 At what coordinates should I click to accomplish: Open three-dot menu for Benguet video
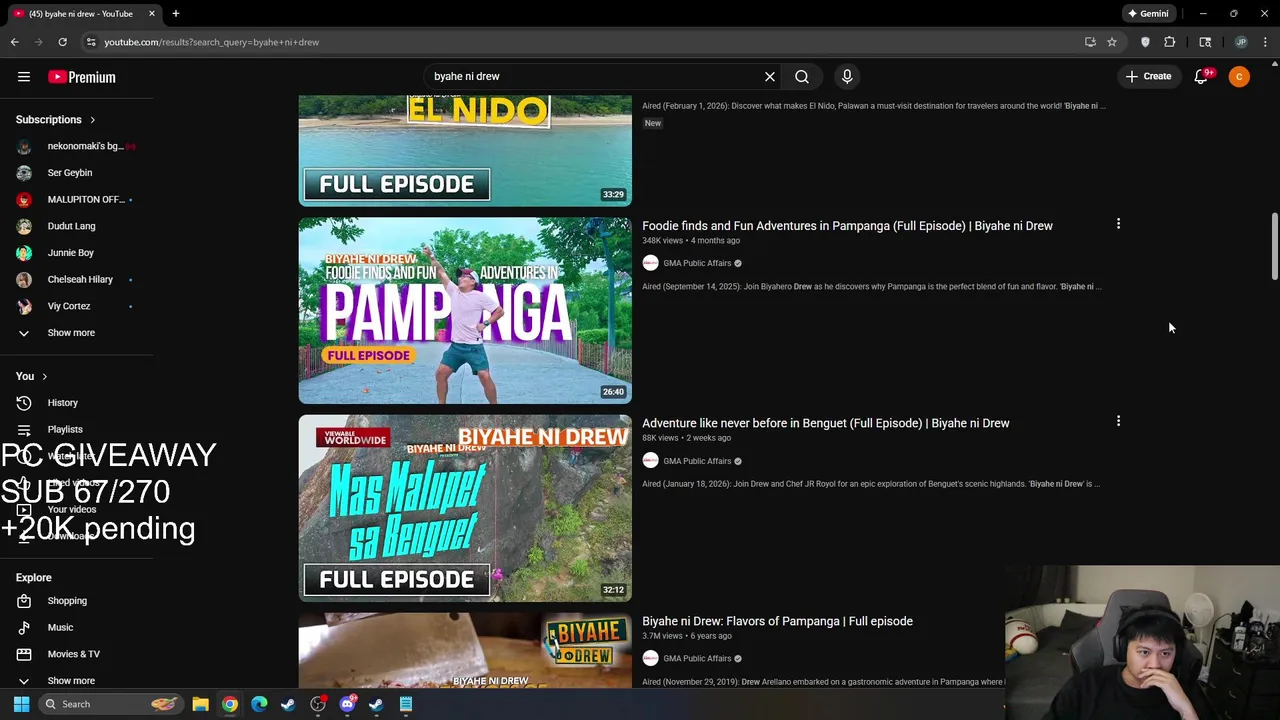1118,422
